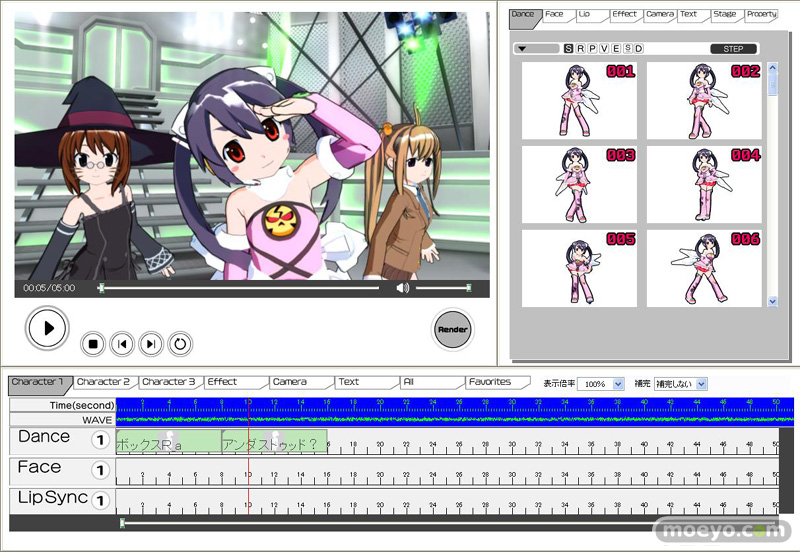Click the round Render button
Viewport: 800px width, 552px height.
(x=453, y=329)
